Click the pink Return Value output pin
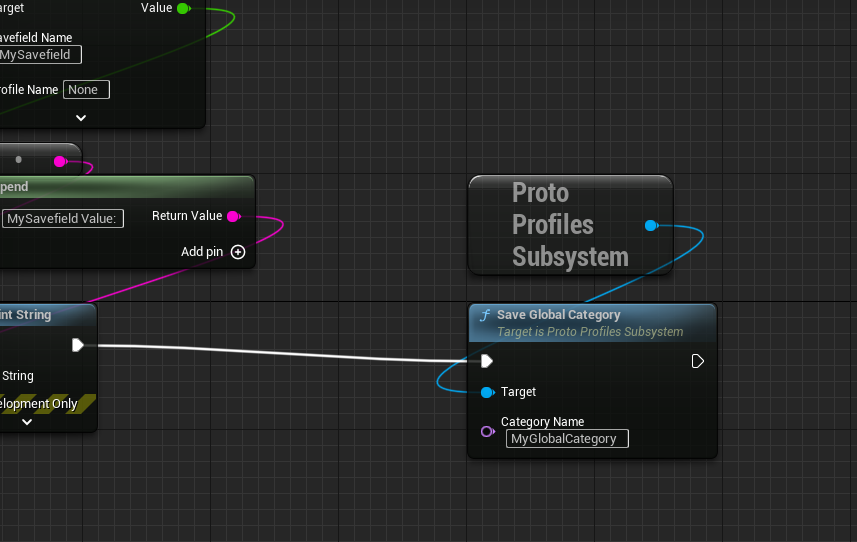The width and height of the screenshot is (857, 542). [233, 216]
